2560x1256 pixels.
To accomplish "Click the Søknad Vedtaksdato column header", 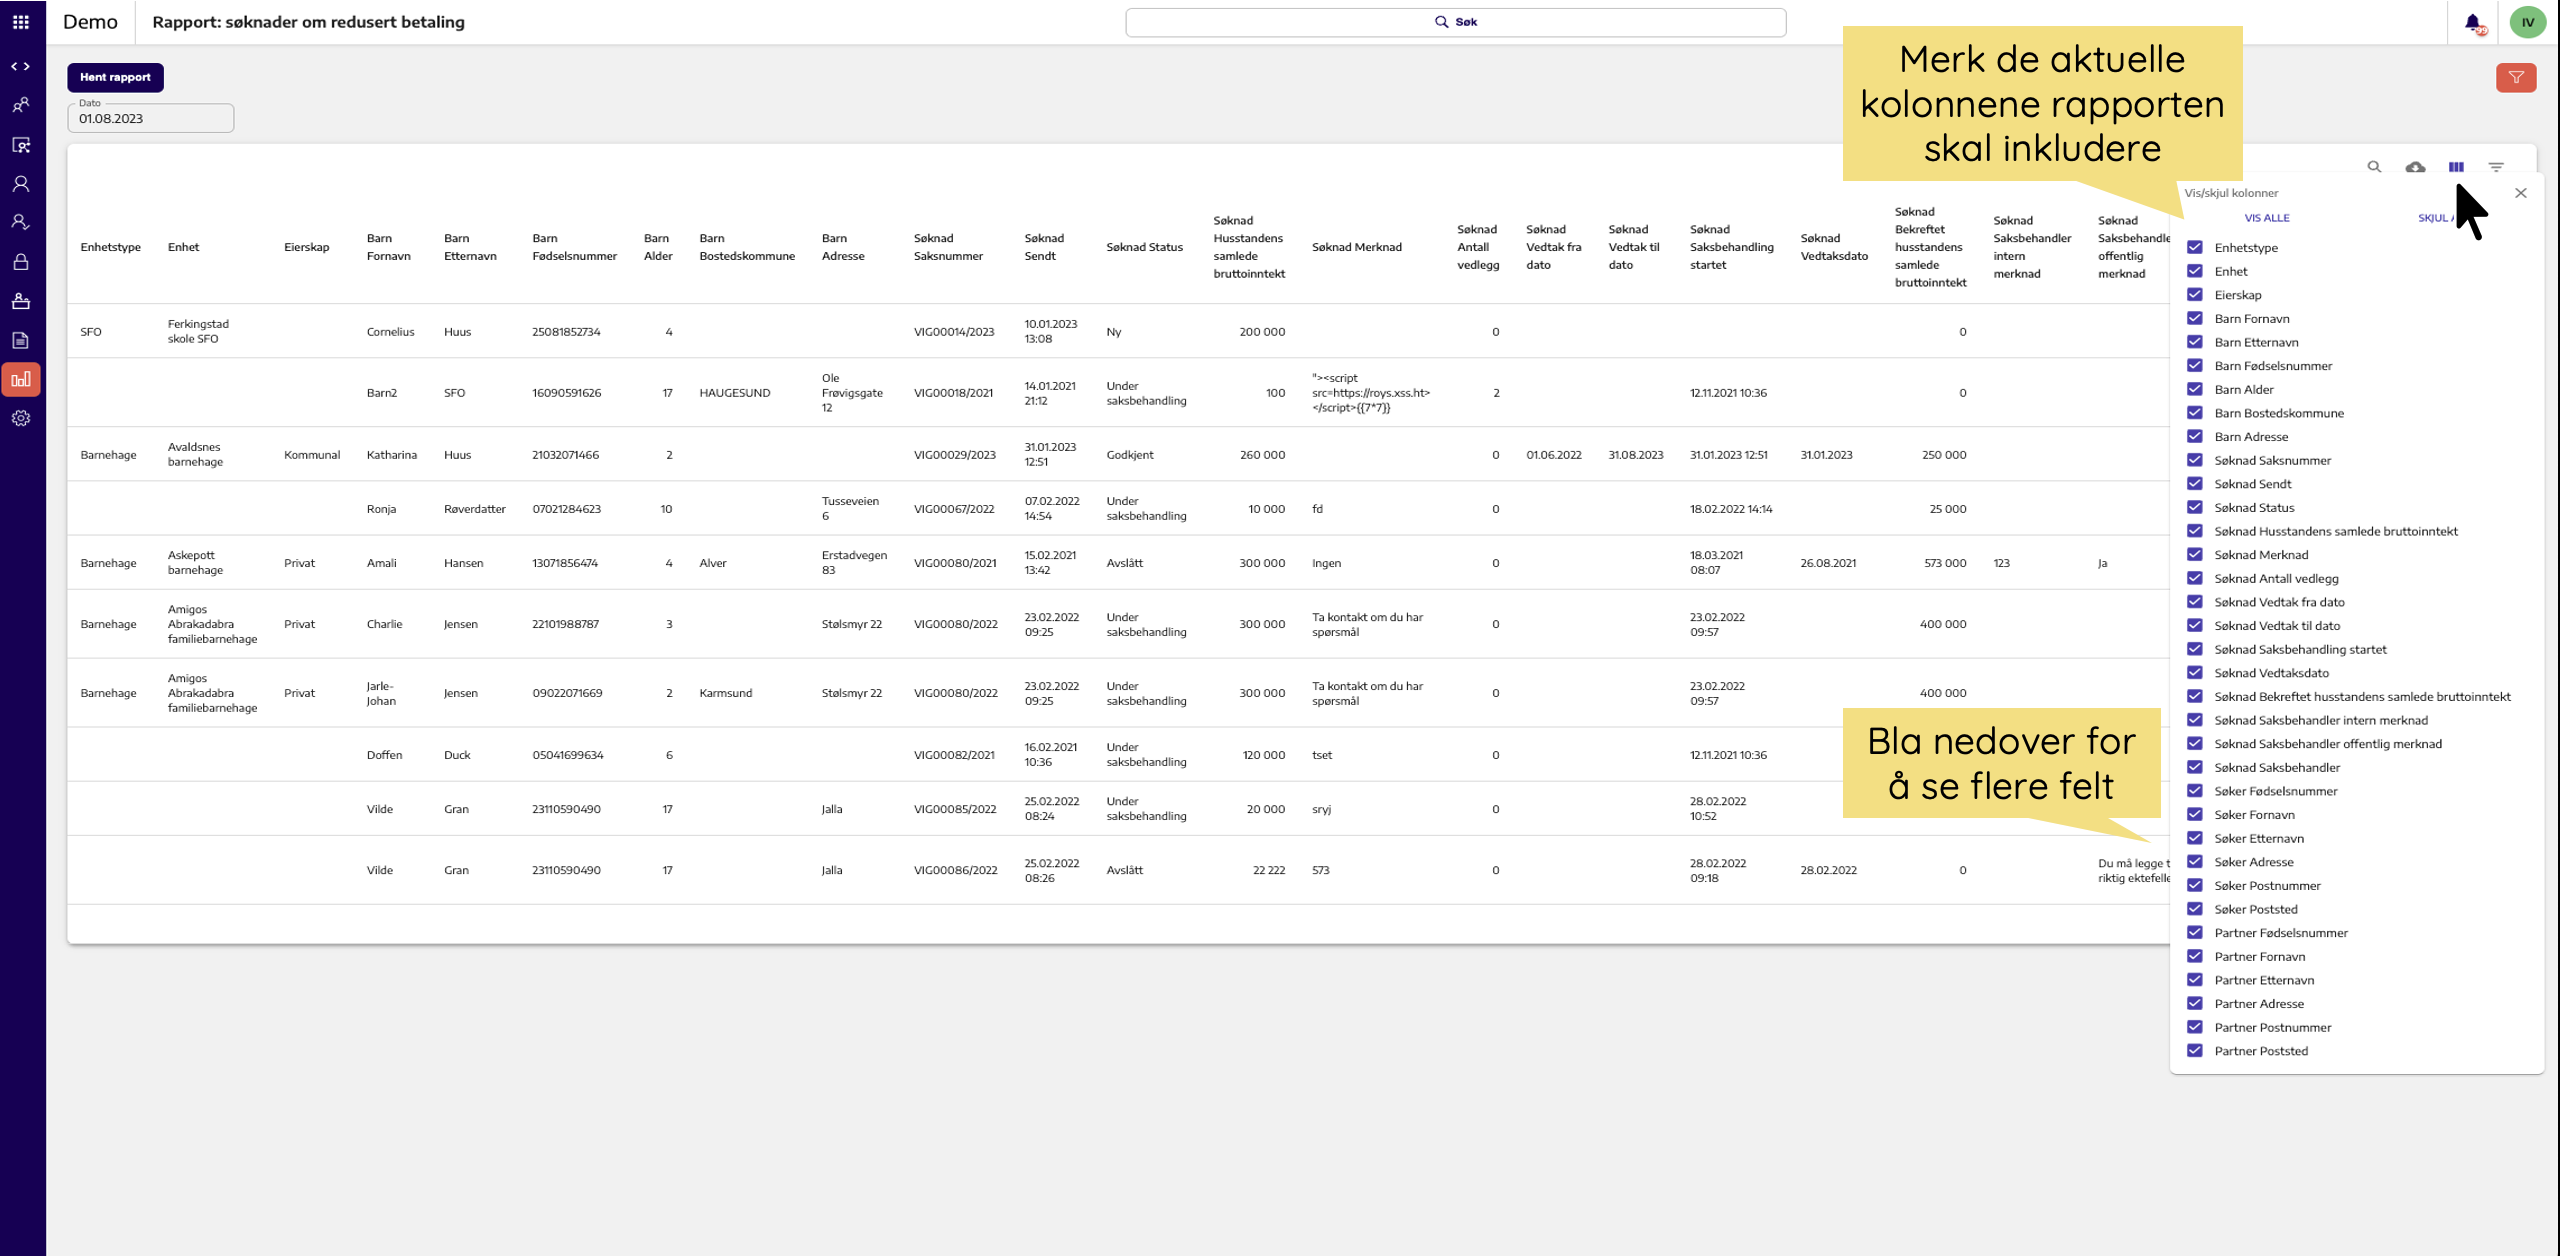I will [1834, 247].
